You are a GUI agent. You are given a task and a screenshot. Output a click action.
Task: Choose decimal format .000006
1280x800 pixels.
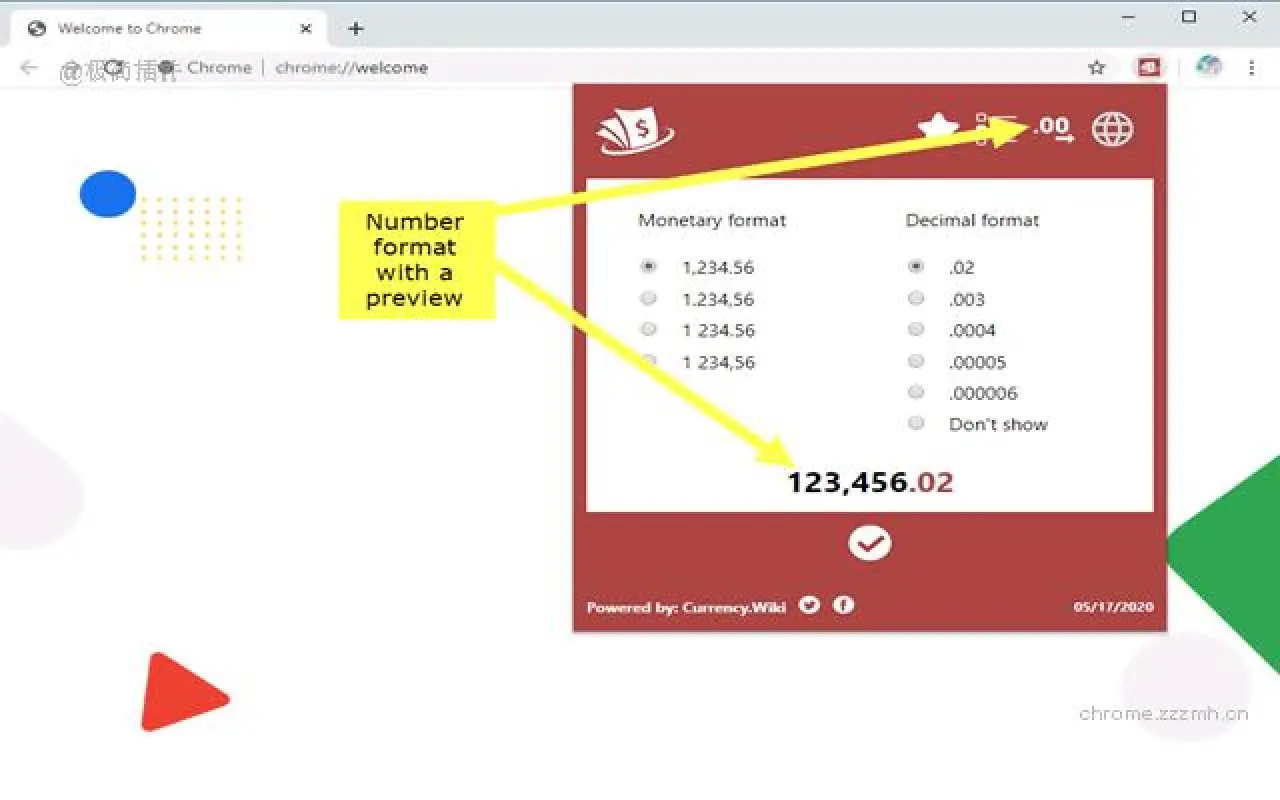916,392
